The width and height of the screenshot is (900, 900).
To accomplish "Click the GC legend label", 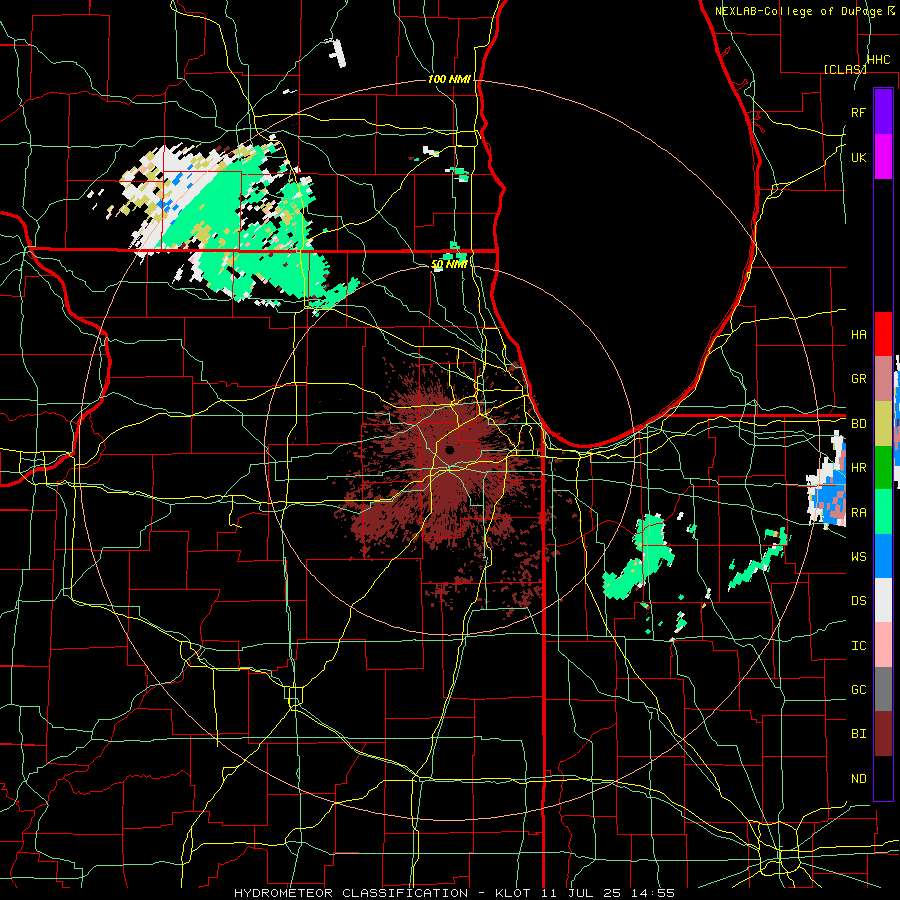I will click(x=858, y=690).
